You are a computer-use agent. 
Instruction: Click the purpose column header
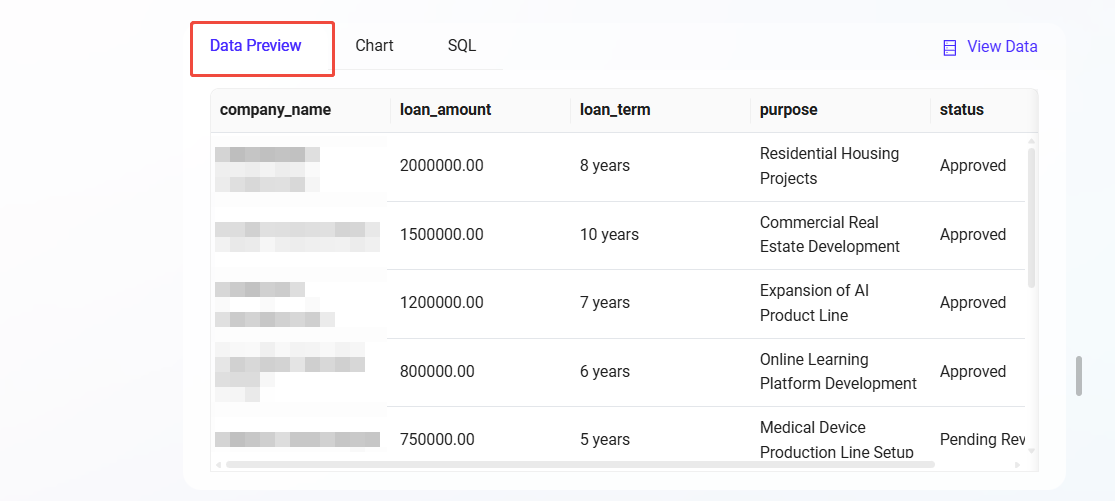click(788, 110)
